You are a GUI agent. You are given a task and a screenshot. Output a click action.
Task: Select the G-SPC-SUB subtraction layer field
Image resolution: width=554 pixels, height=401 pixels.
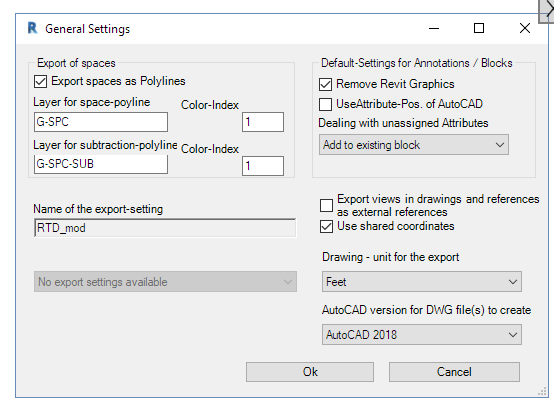click(x=101, y=164)
